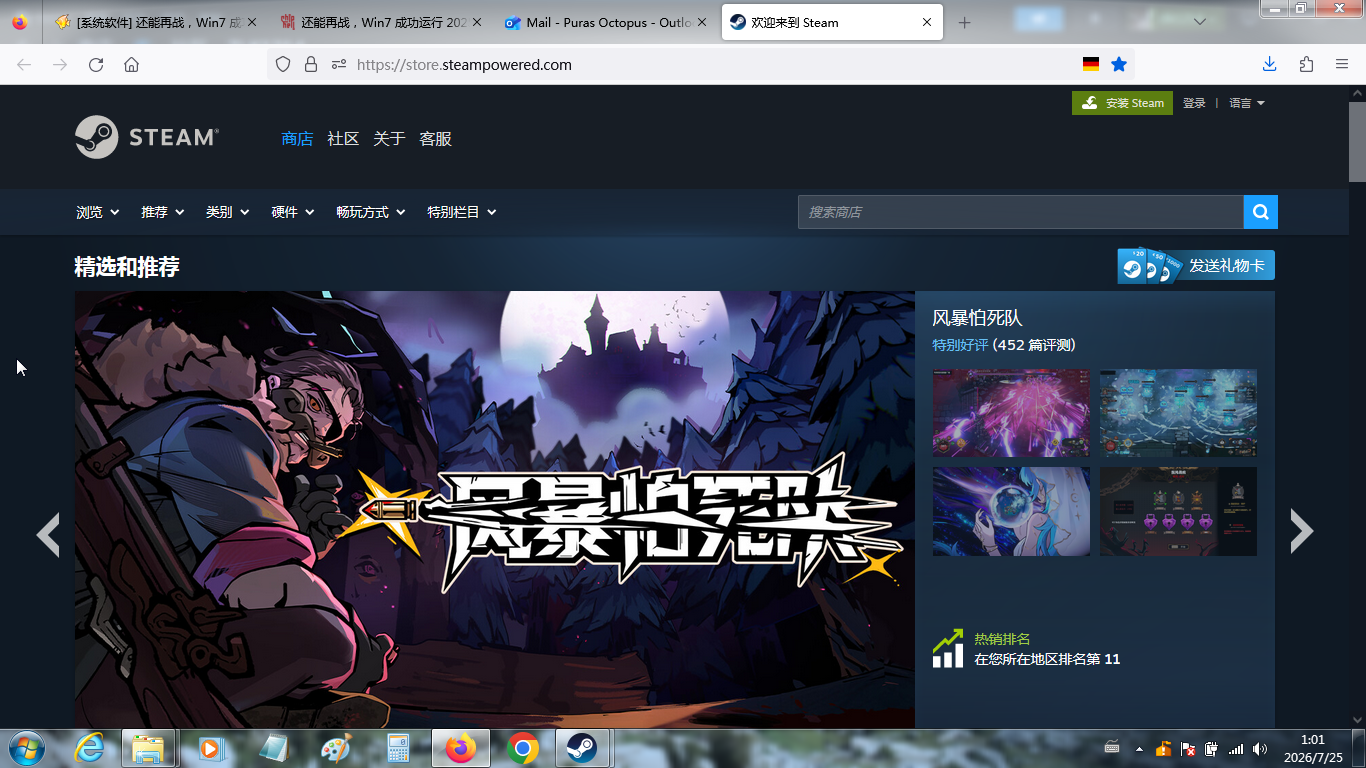Open the Calculator icon on the taskbar
Screen dimensions: 1366x768
399,748
